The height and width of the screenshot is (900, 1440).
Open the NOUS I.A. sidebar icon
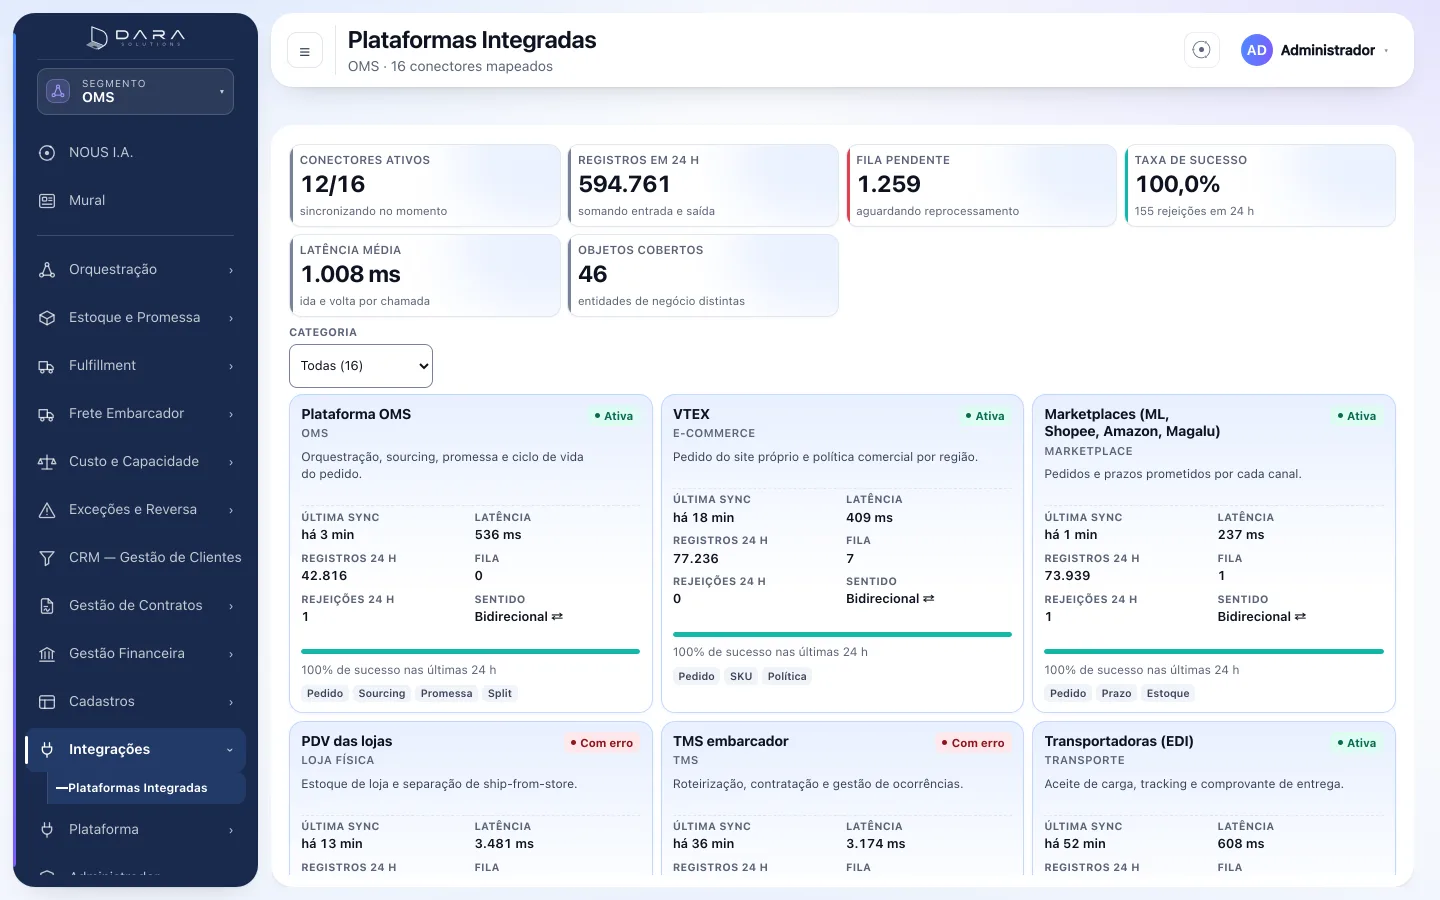47,153
